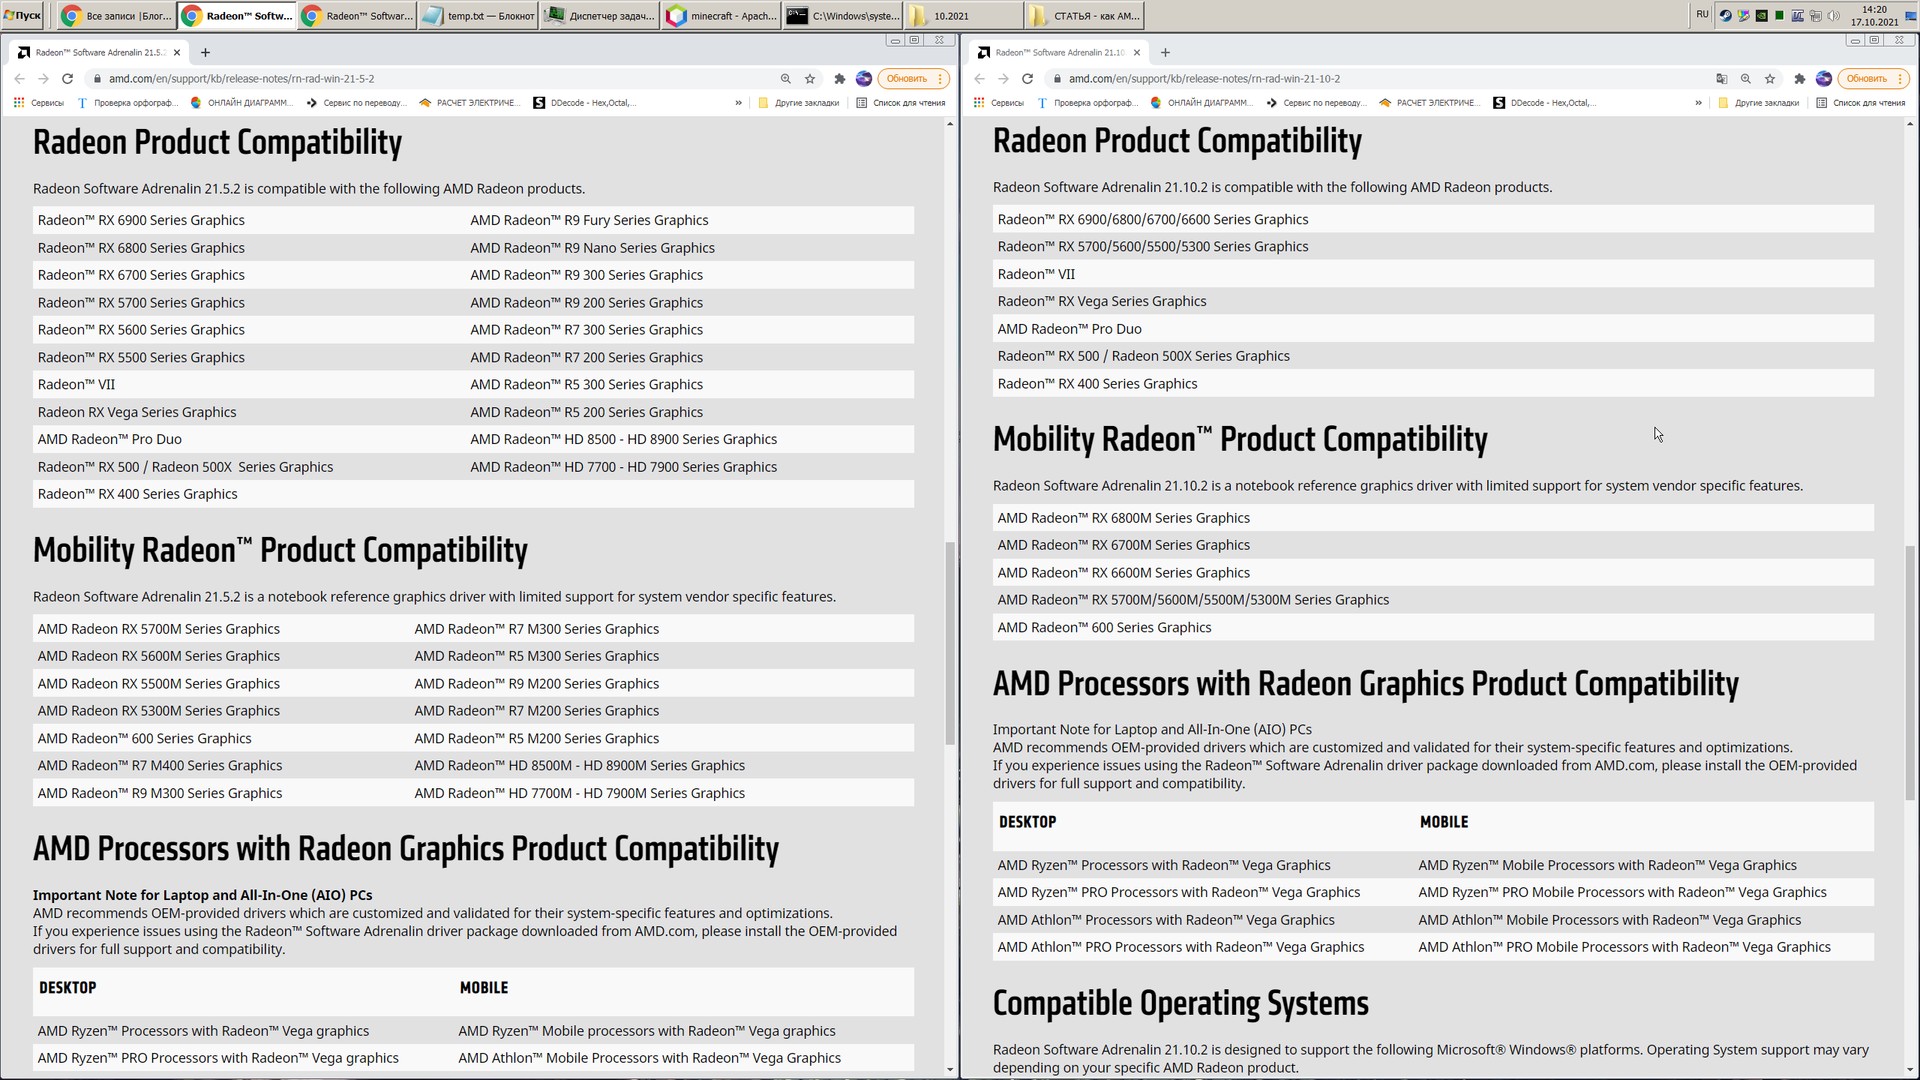Go back in the right browser window
The image size is (1920, 1080).
pos(979,79)
